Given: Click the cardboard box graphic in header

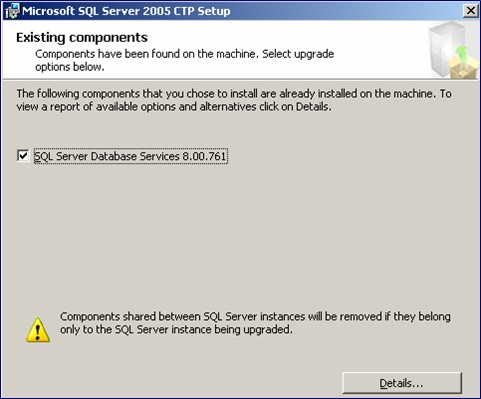Looking at the screenshot, I should click(463, 67).
